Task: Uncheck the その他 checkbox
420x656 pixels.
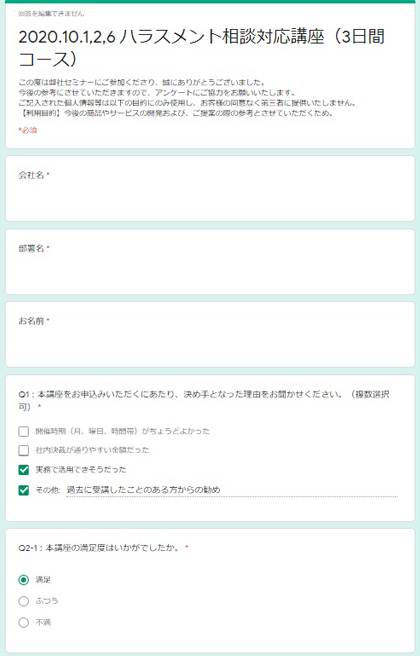Action: 24,490
